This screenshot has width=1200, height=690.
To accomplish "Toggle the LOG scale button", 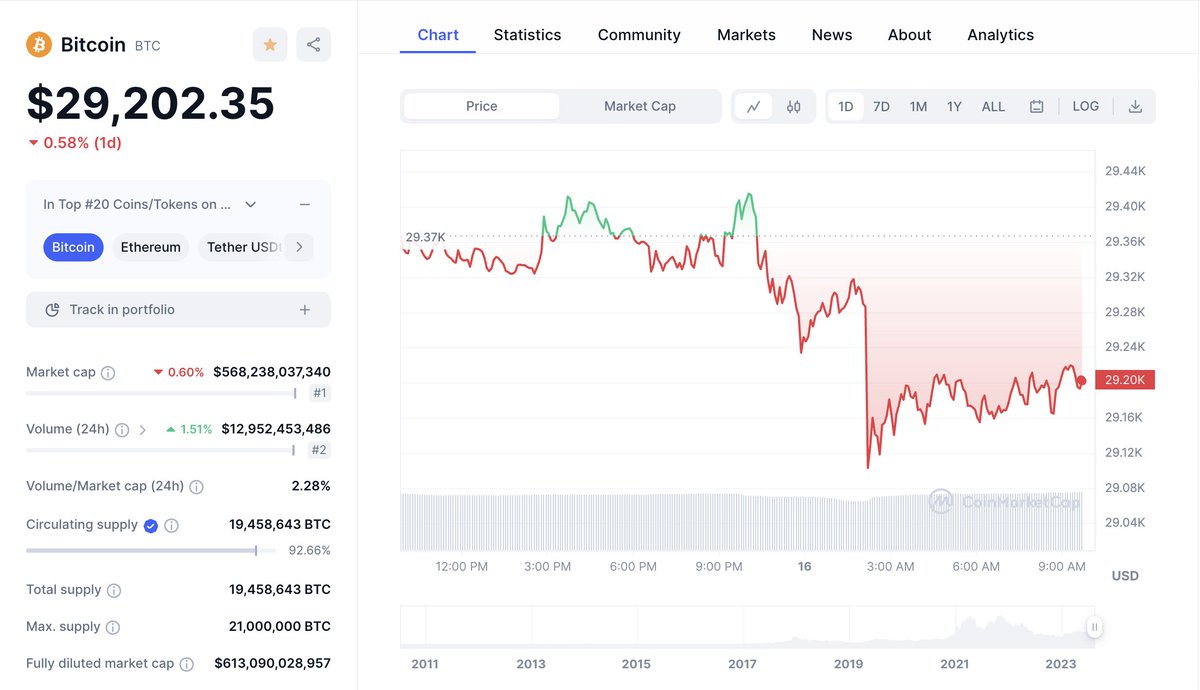I will click(1085, 106).
